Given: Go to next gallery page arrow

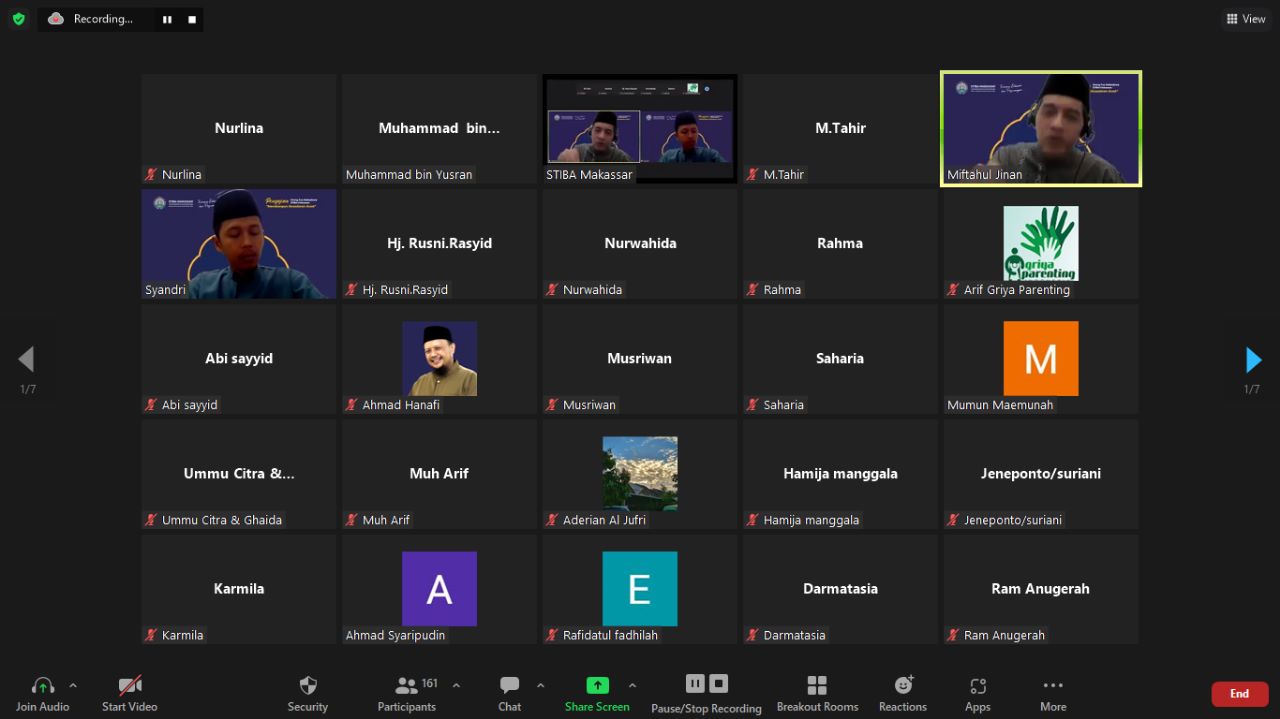Looking at the screenshot, I should (x=1253, y=360).
